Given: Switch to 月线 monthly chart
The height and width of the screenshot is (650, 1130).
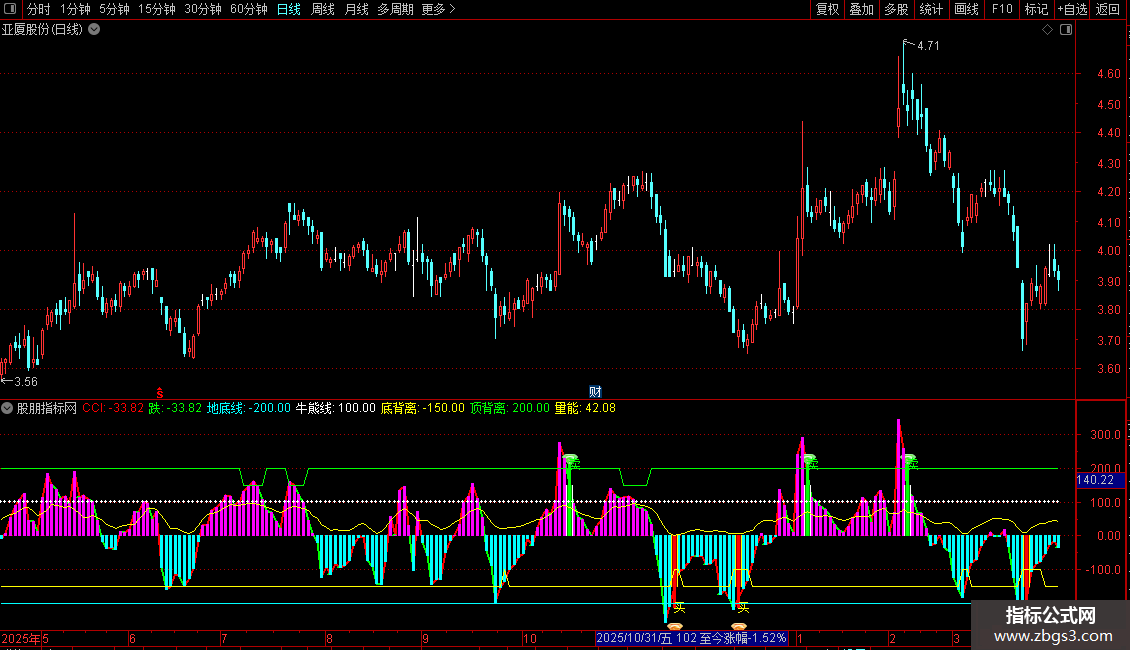Looking at the screenshot, I should pyautogui.click(x=356, y=9).
